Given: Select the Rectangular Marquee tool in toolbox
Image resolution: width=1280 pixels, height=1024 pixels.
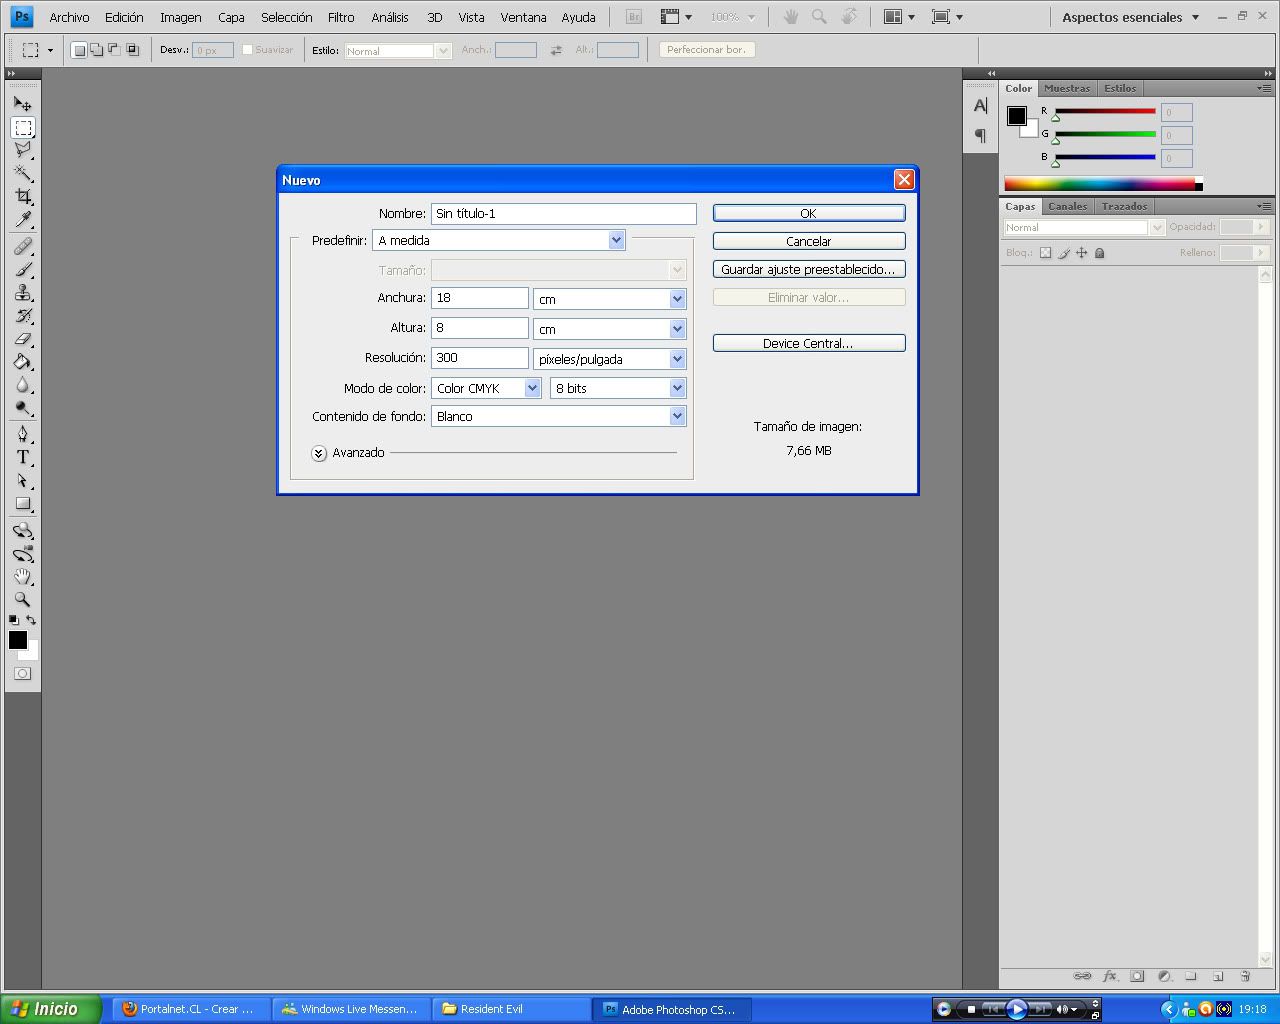Looking at the screenshot, I should (x=22, y=127).
